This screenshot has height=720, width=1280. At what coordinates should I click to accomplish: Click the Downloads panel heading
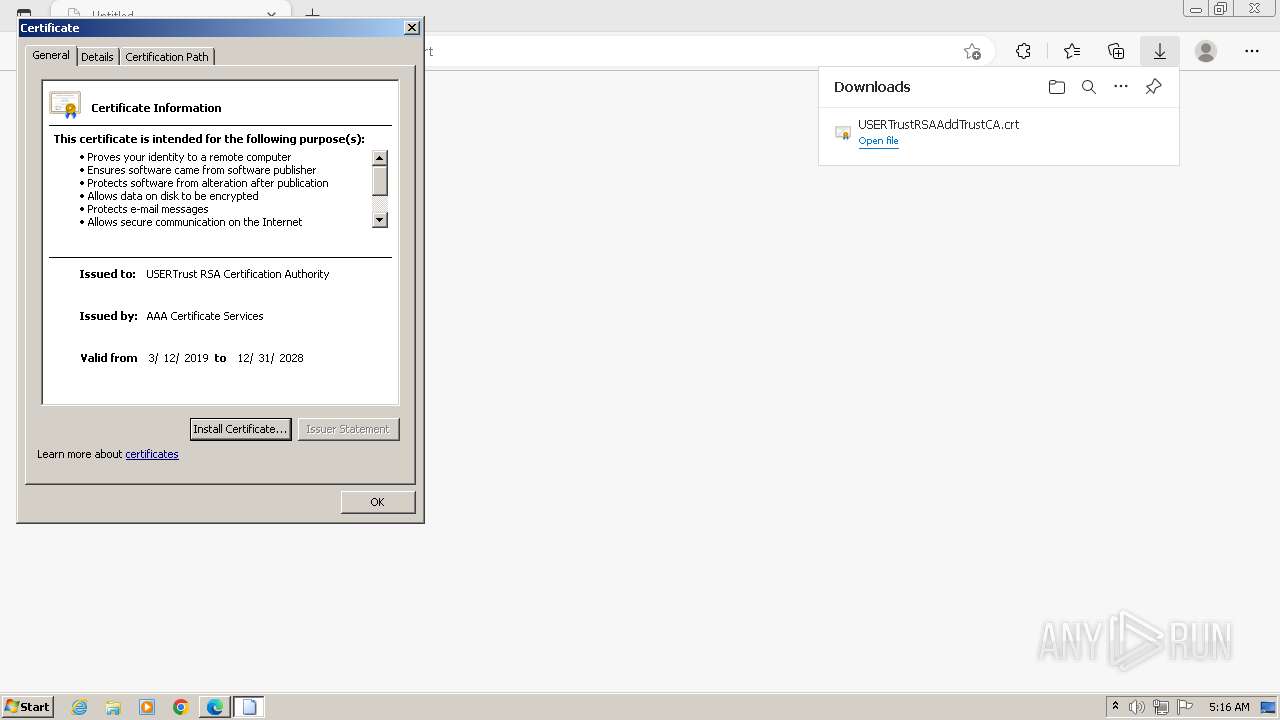[x=872, y=87]
